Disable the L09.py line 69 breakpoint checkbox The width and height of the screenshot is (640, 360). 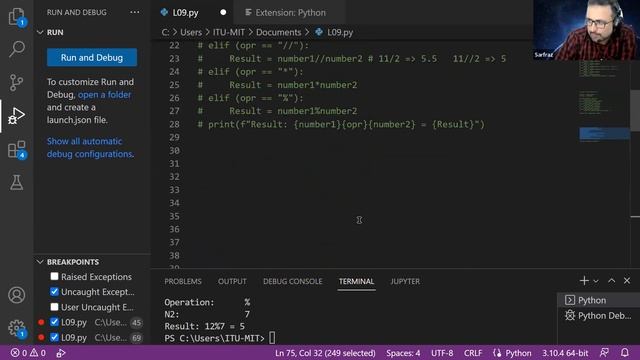(54, 337)
